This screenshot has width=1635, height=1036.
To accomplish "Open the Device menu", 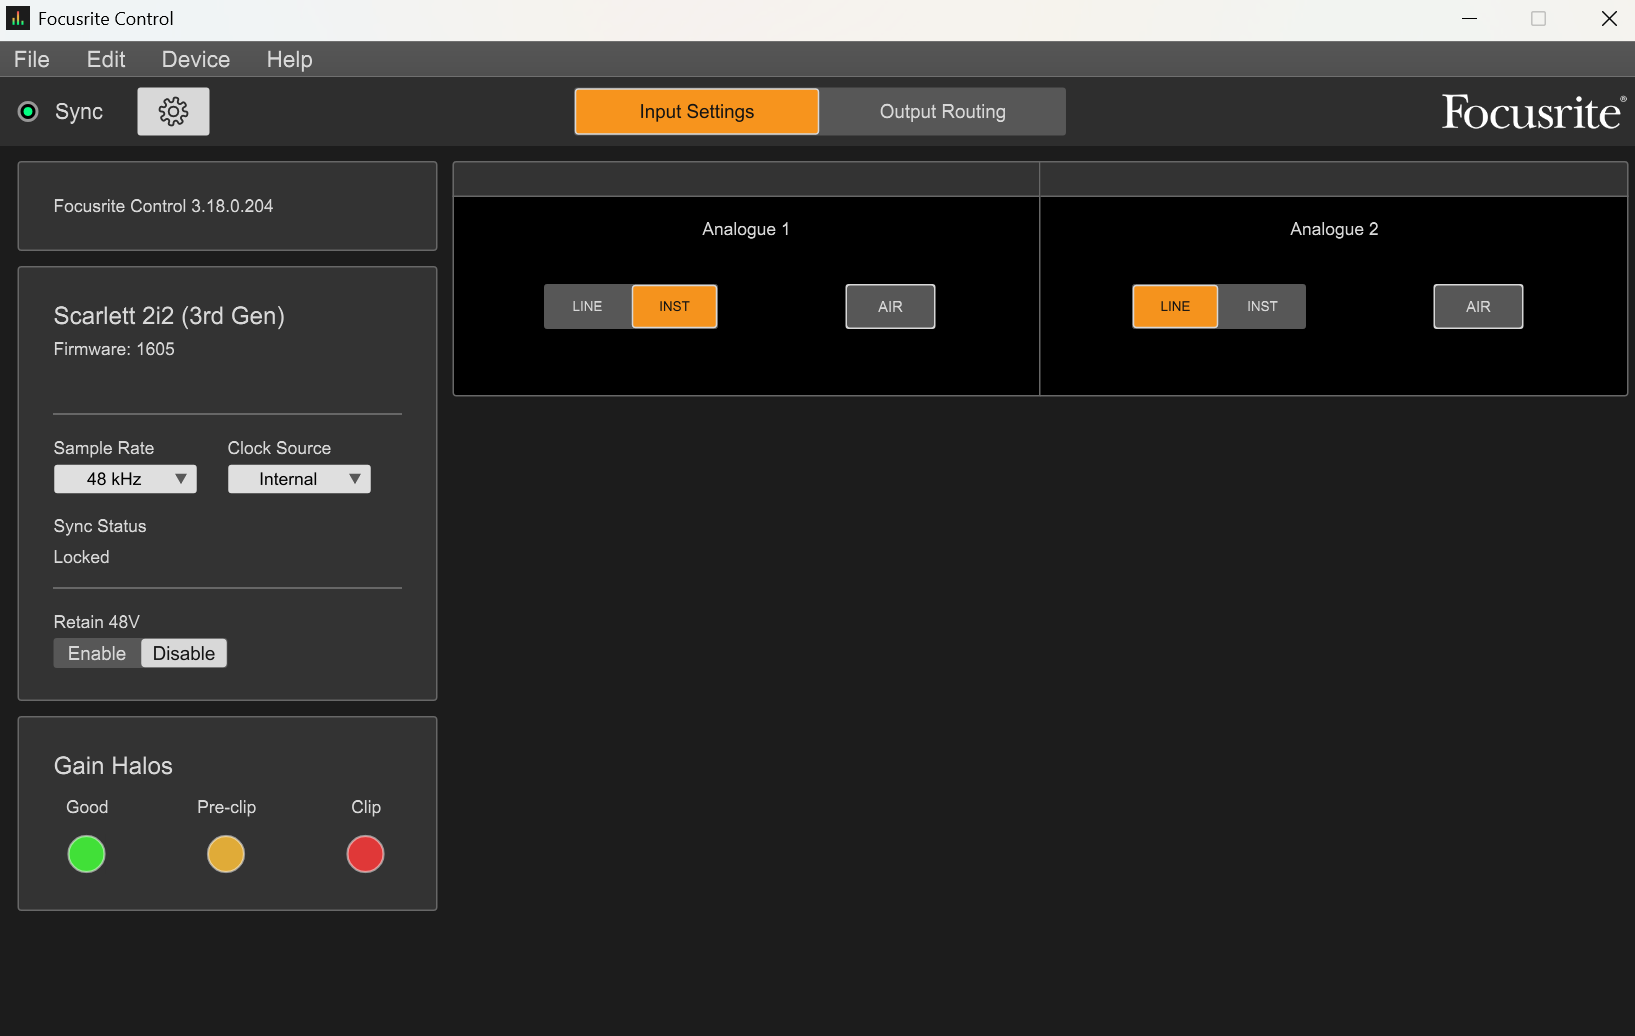I will [196, 59].
